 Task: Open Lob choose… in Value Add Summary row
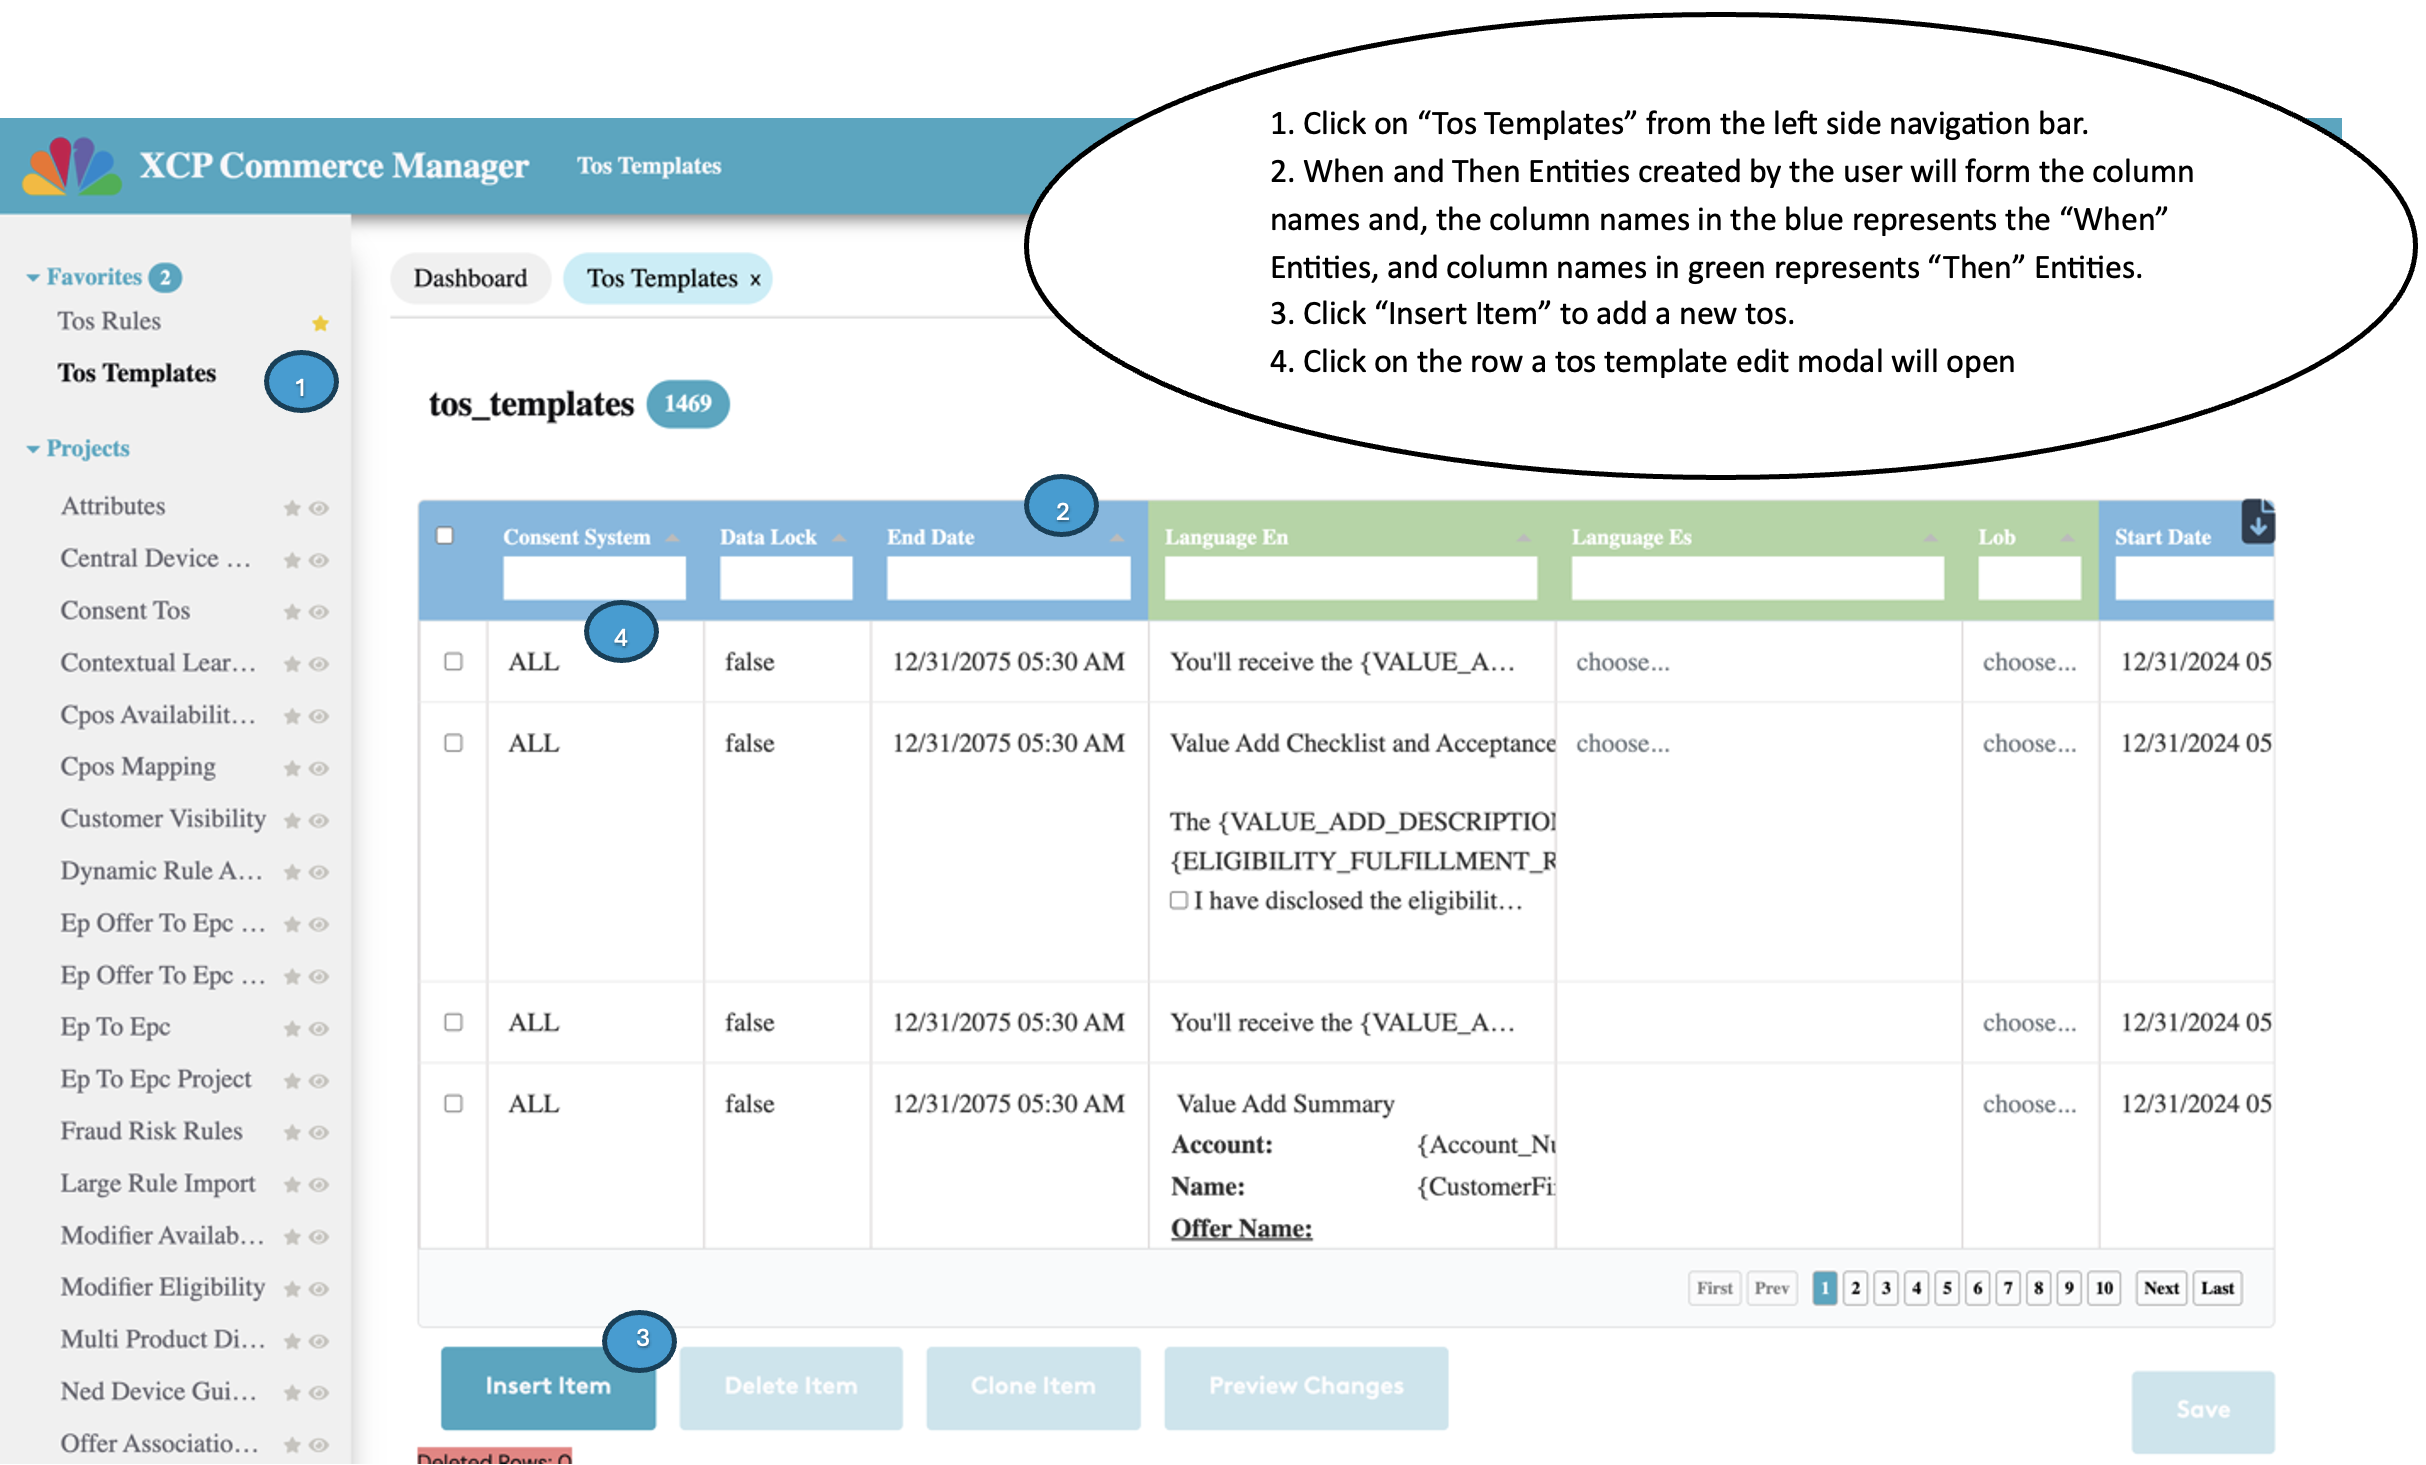[x=2029, y=1104]
